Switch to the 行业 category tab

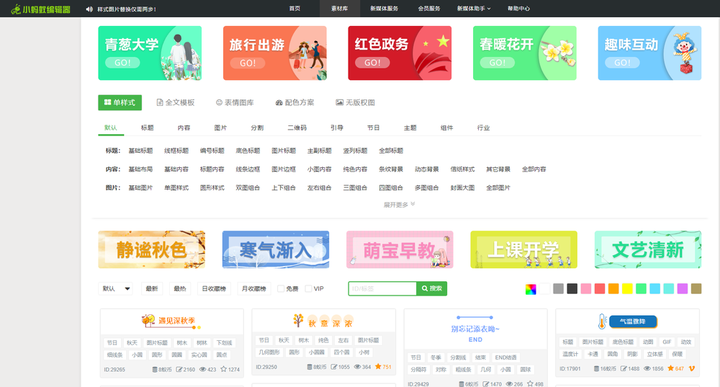tap(483, 128)
